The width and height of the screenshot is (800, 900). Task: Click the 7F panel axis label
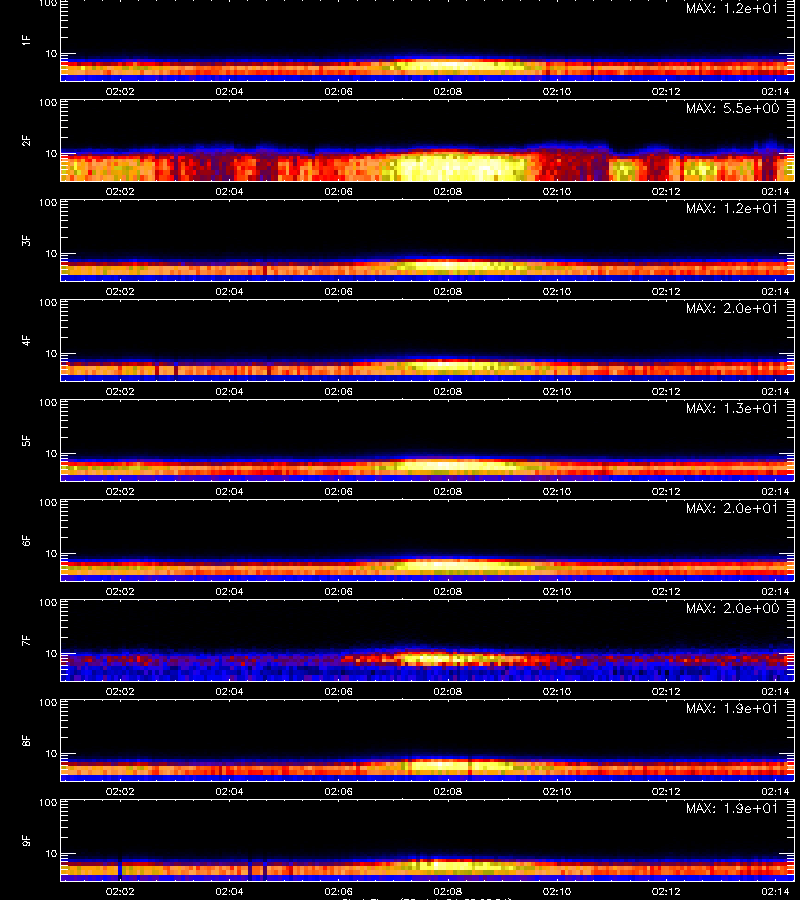[26, 641]
